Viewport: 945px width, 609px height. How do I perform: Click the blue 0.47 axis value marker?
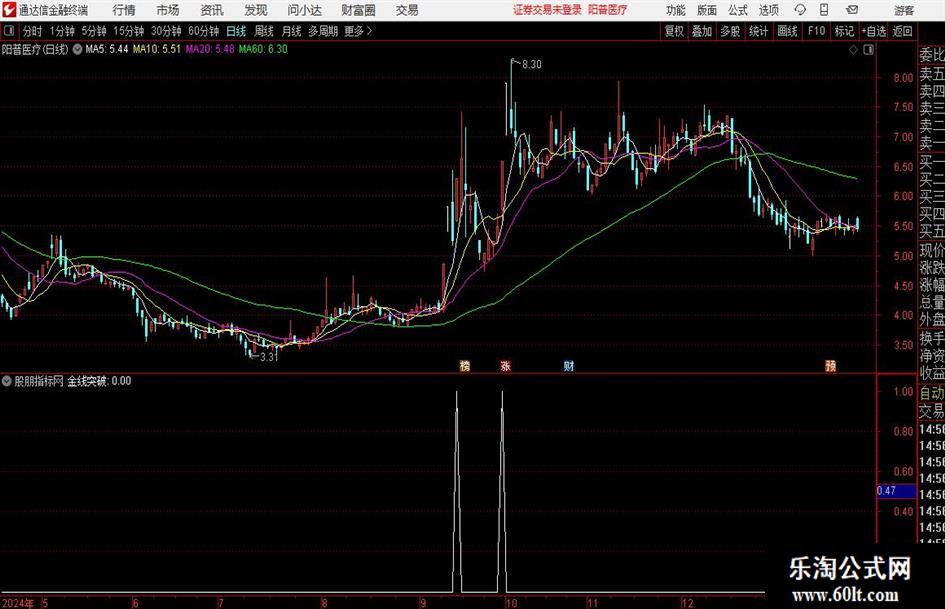click(896, 491)
